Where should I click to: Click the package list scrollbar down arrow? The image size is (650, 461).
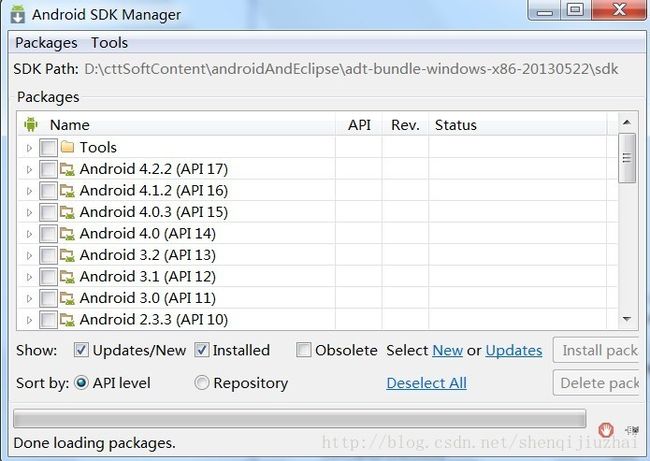coord(627,319)
